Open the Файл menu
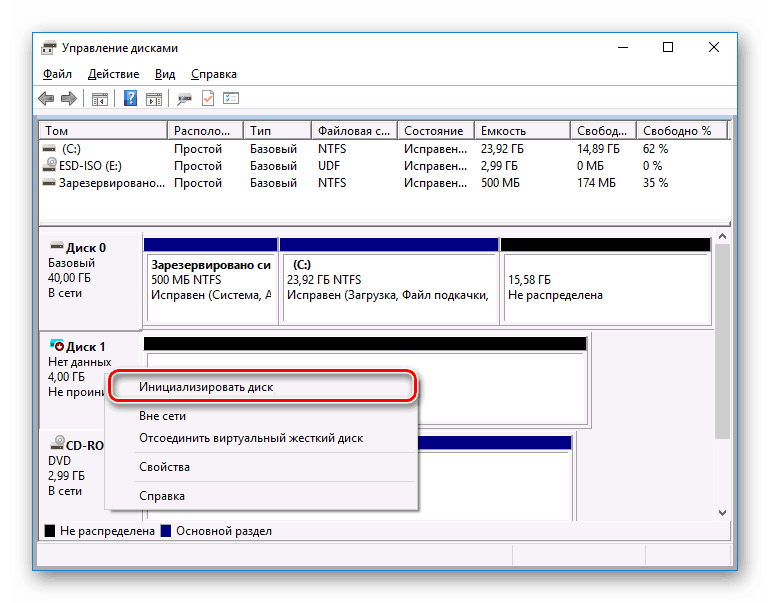The width and height of the screenshot is (770, 603). [x=57, y=74]
